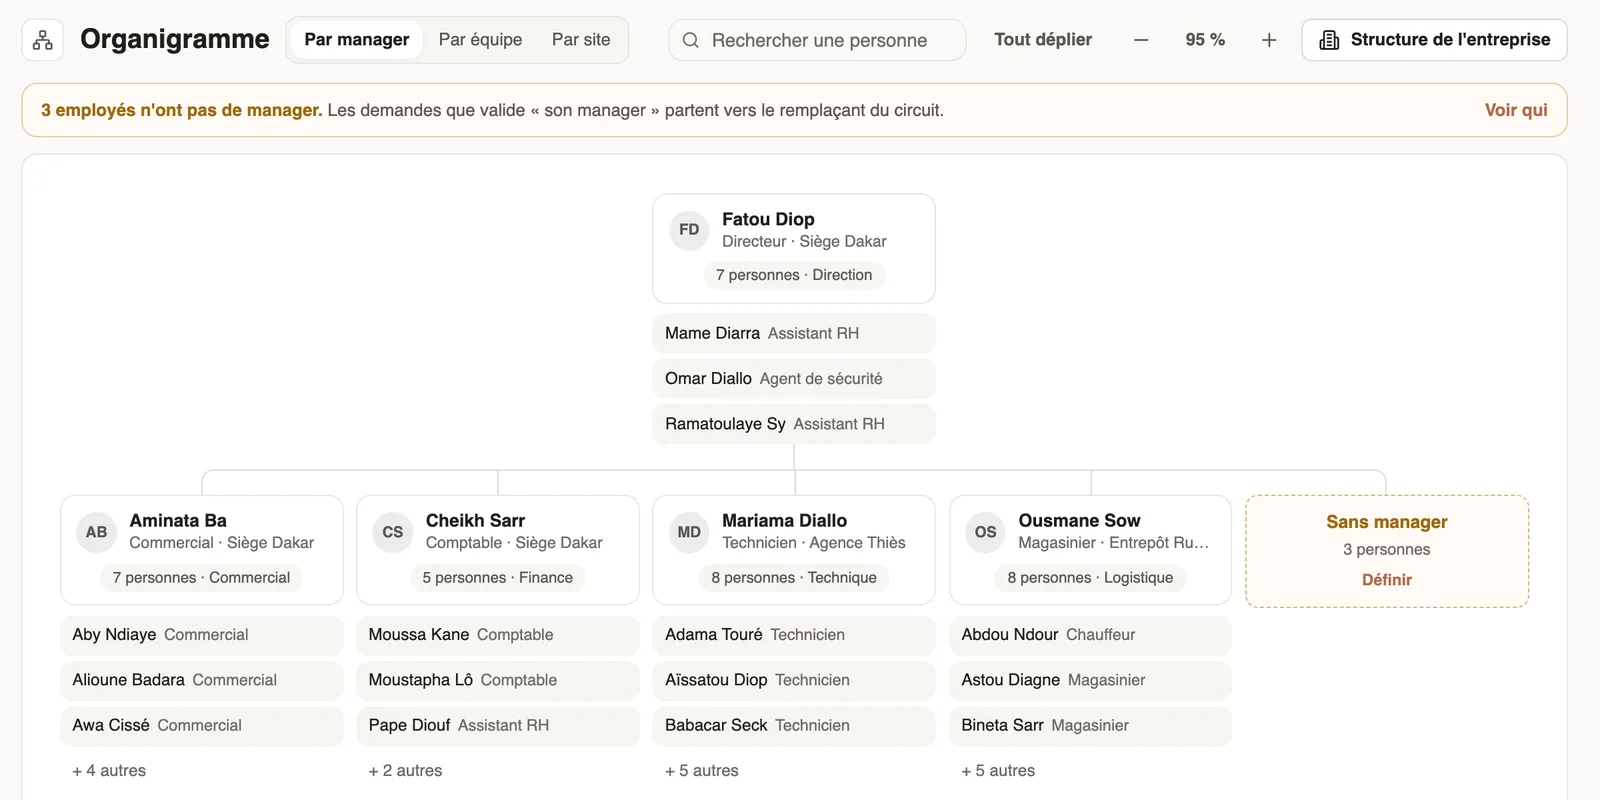This screenshot has width=1600, height=800.
Task: Select the Bineta Sarr row
Action: click(1091, 726)
